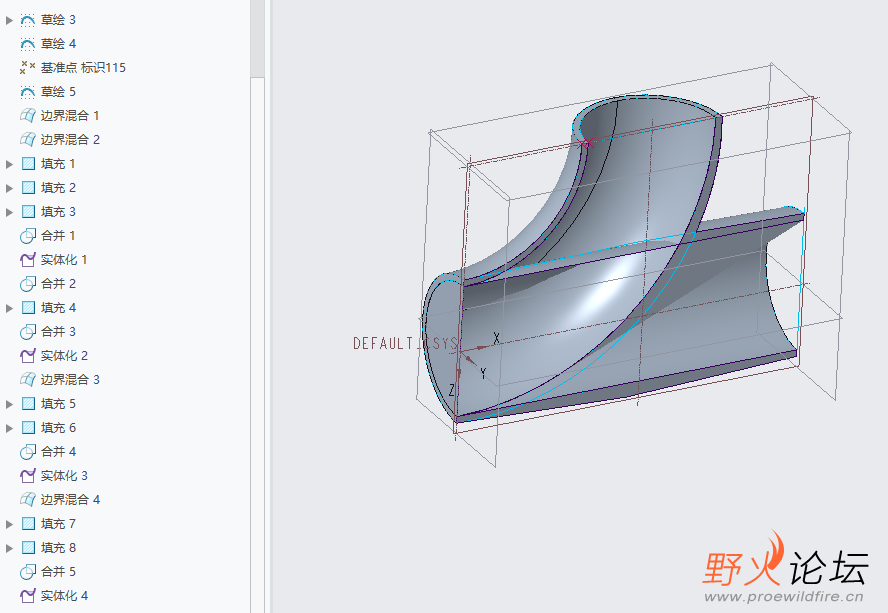This screenshot has width=888, height=613.
Task: Expand the 草绘 3 tree node
Action: [x=9, y=20]
